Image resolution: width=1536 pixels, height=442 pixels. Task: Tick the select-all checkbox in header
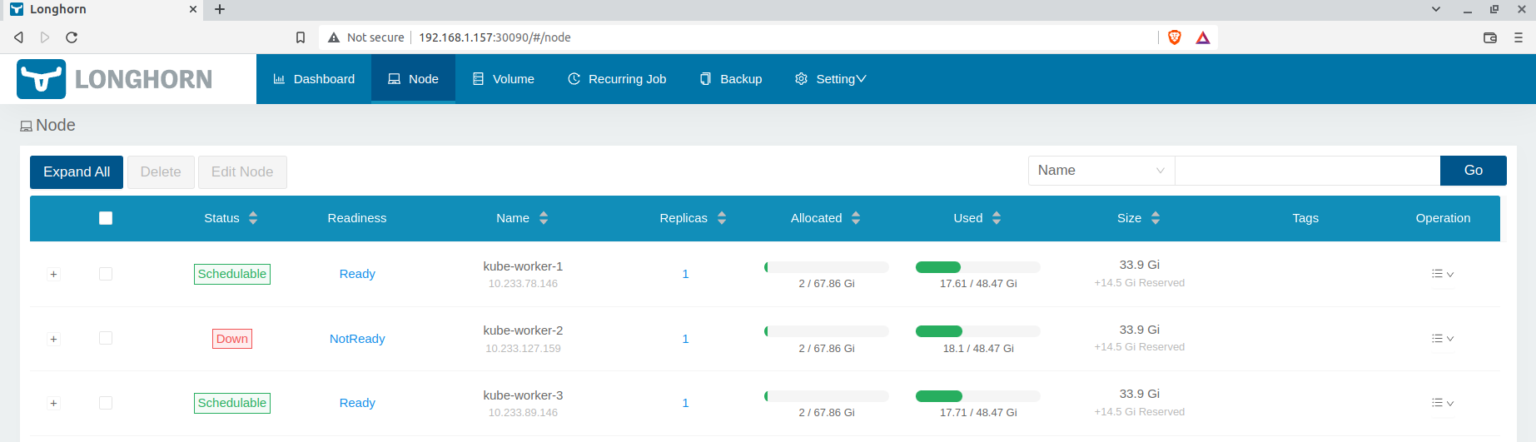click(x=106, y=218)
